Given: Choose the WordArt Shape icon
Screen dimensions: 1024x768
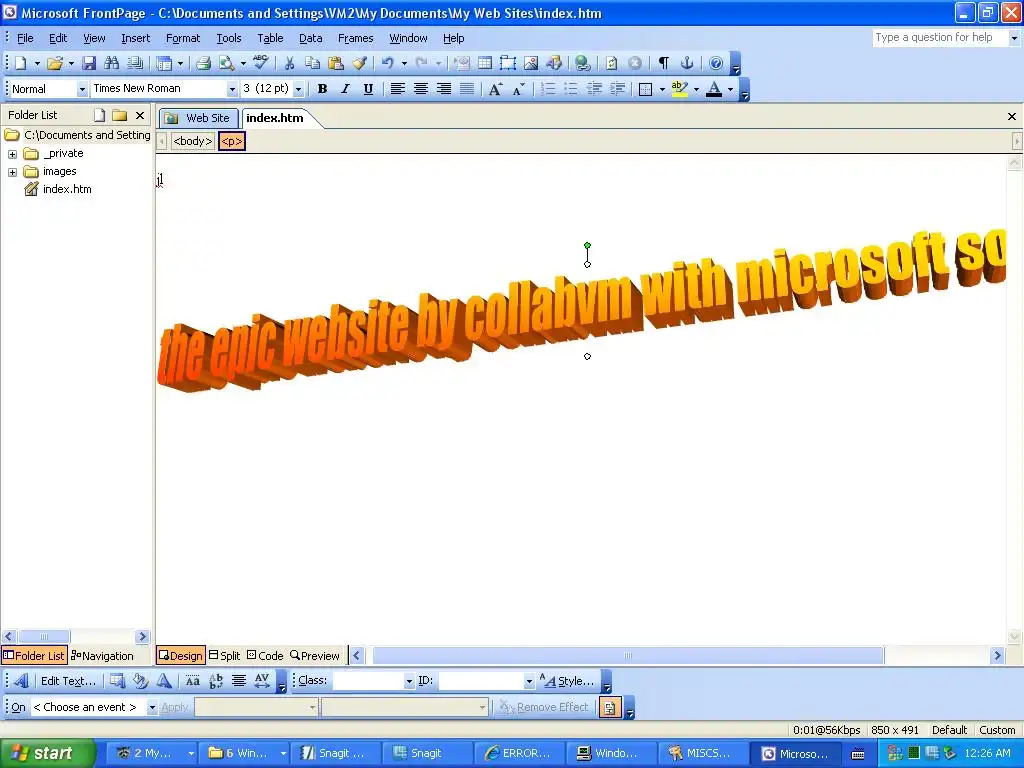Looking at the screenshot, I should 164,681.
